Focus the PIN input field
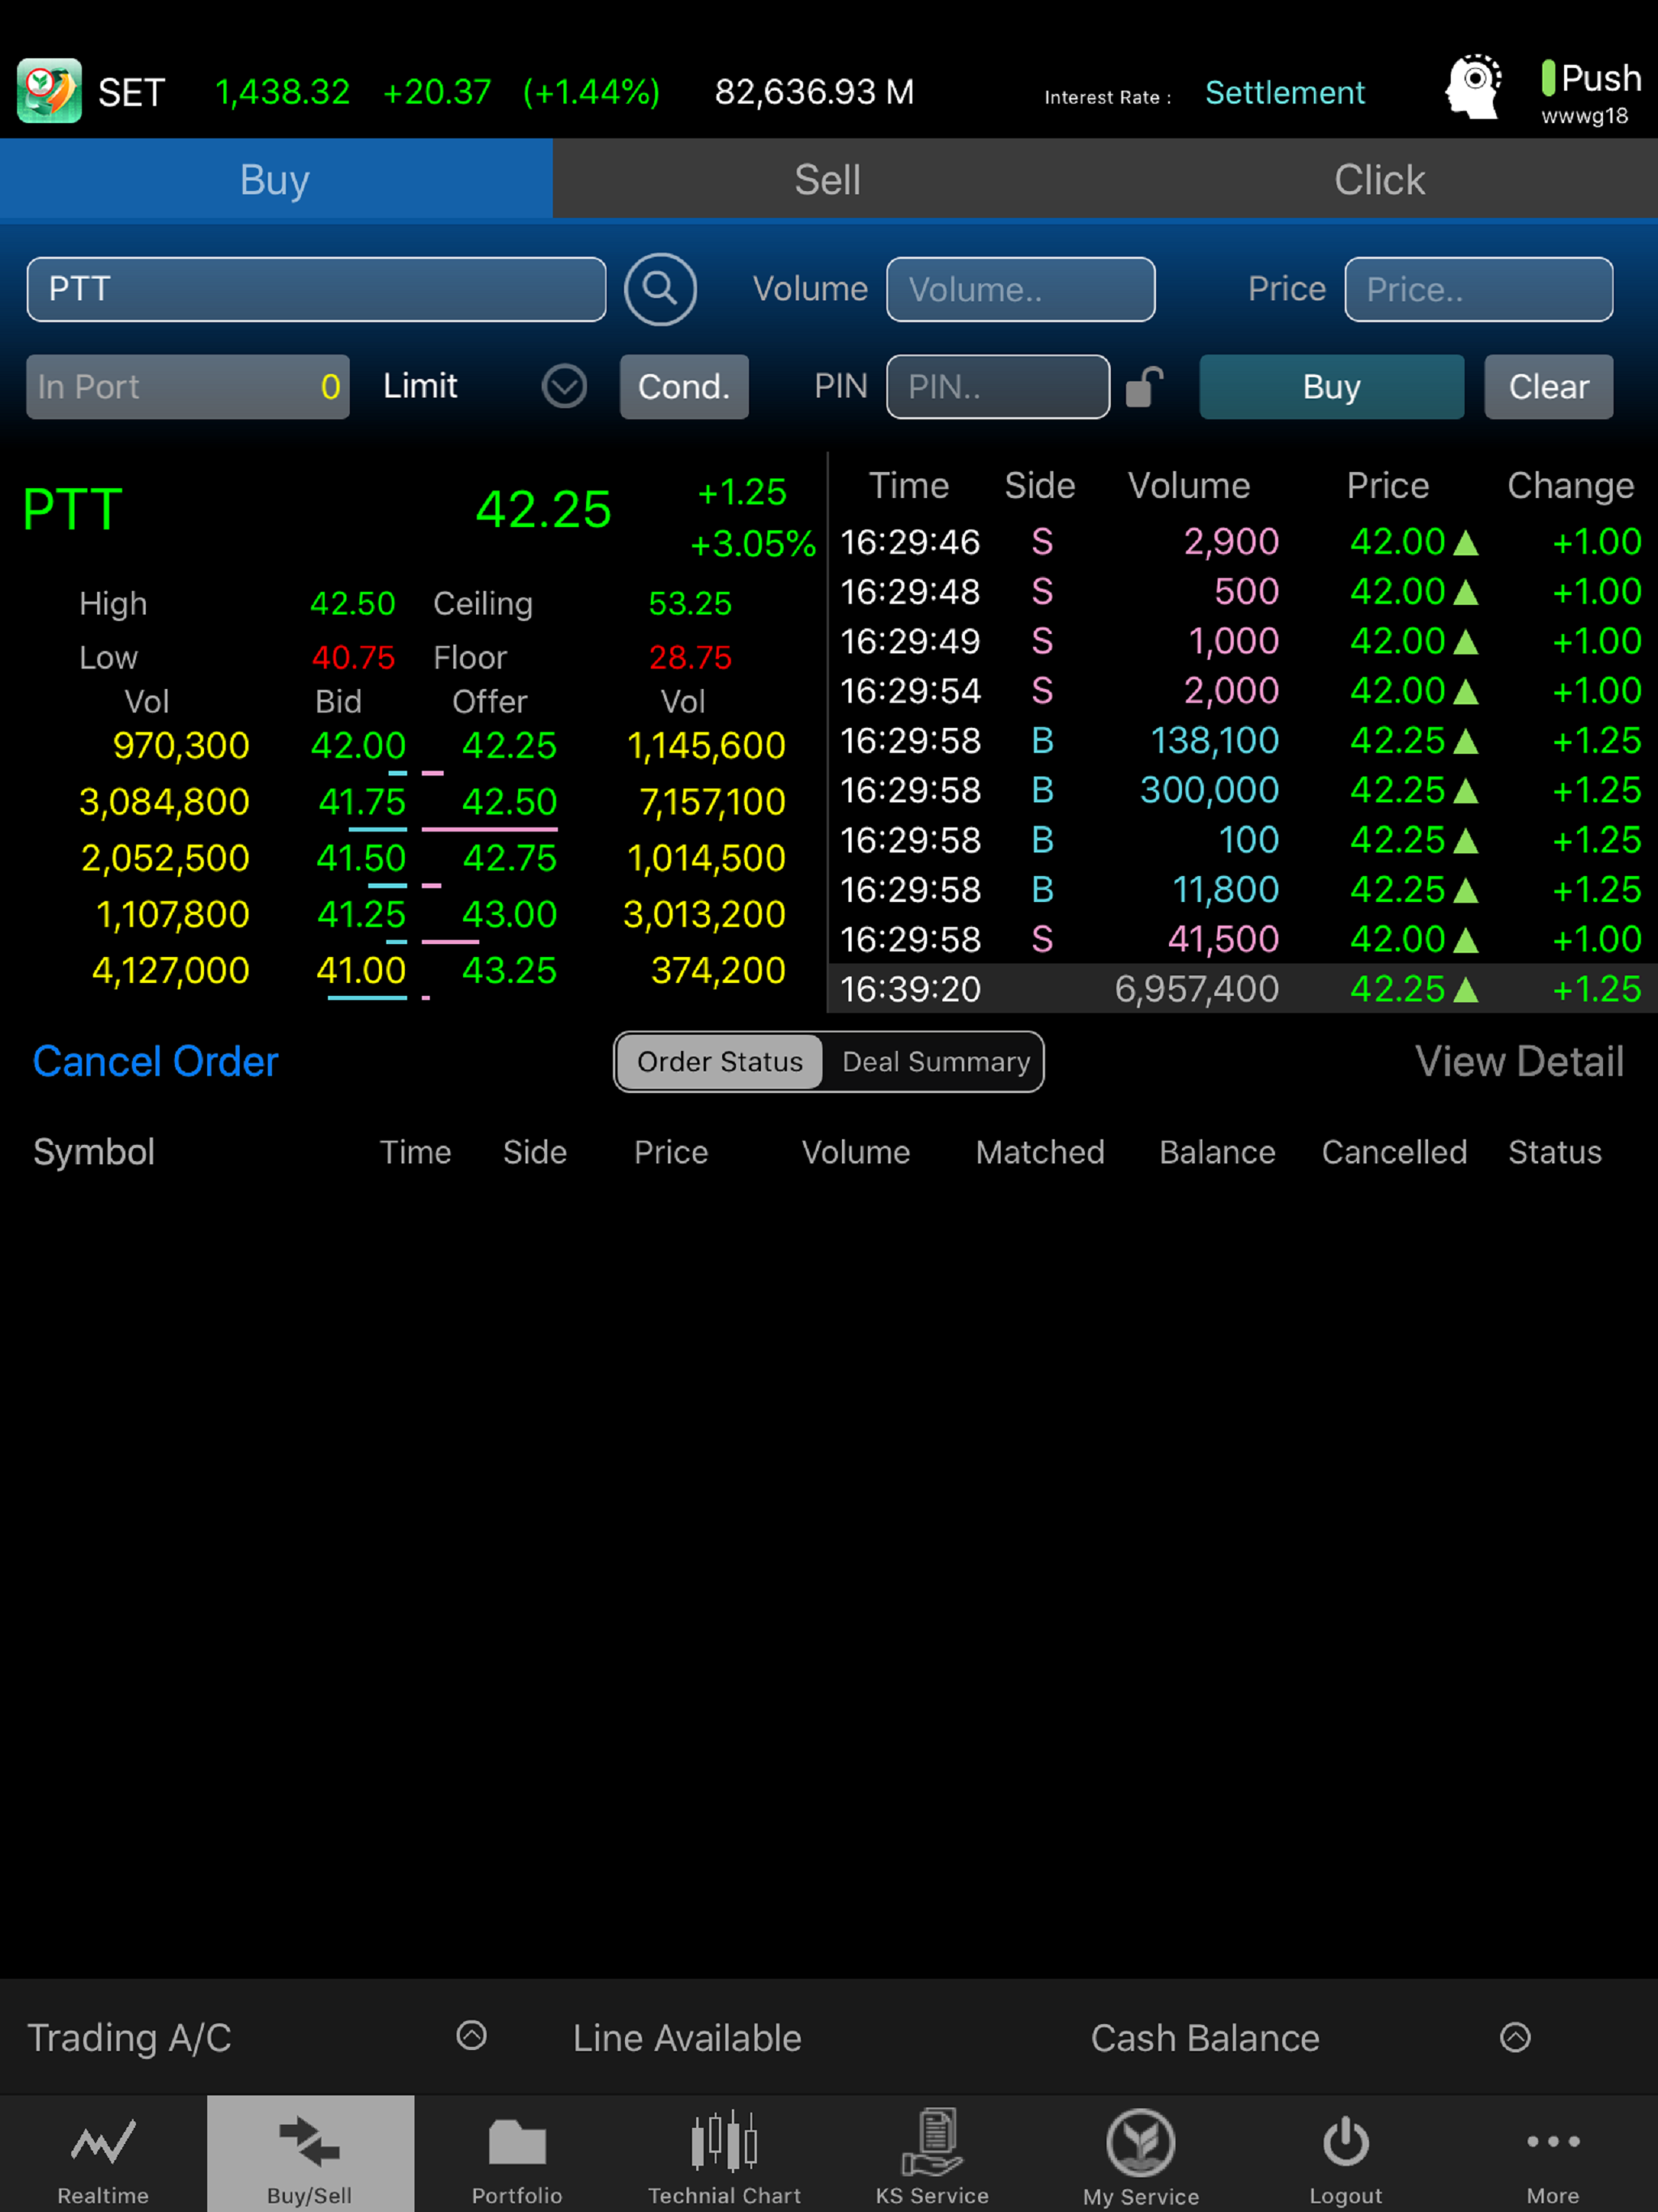 tap(997, 387)
